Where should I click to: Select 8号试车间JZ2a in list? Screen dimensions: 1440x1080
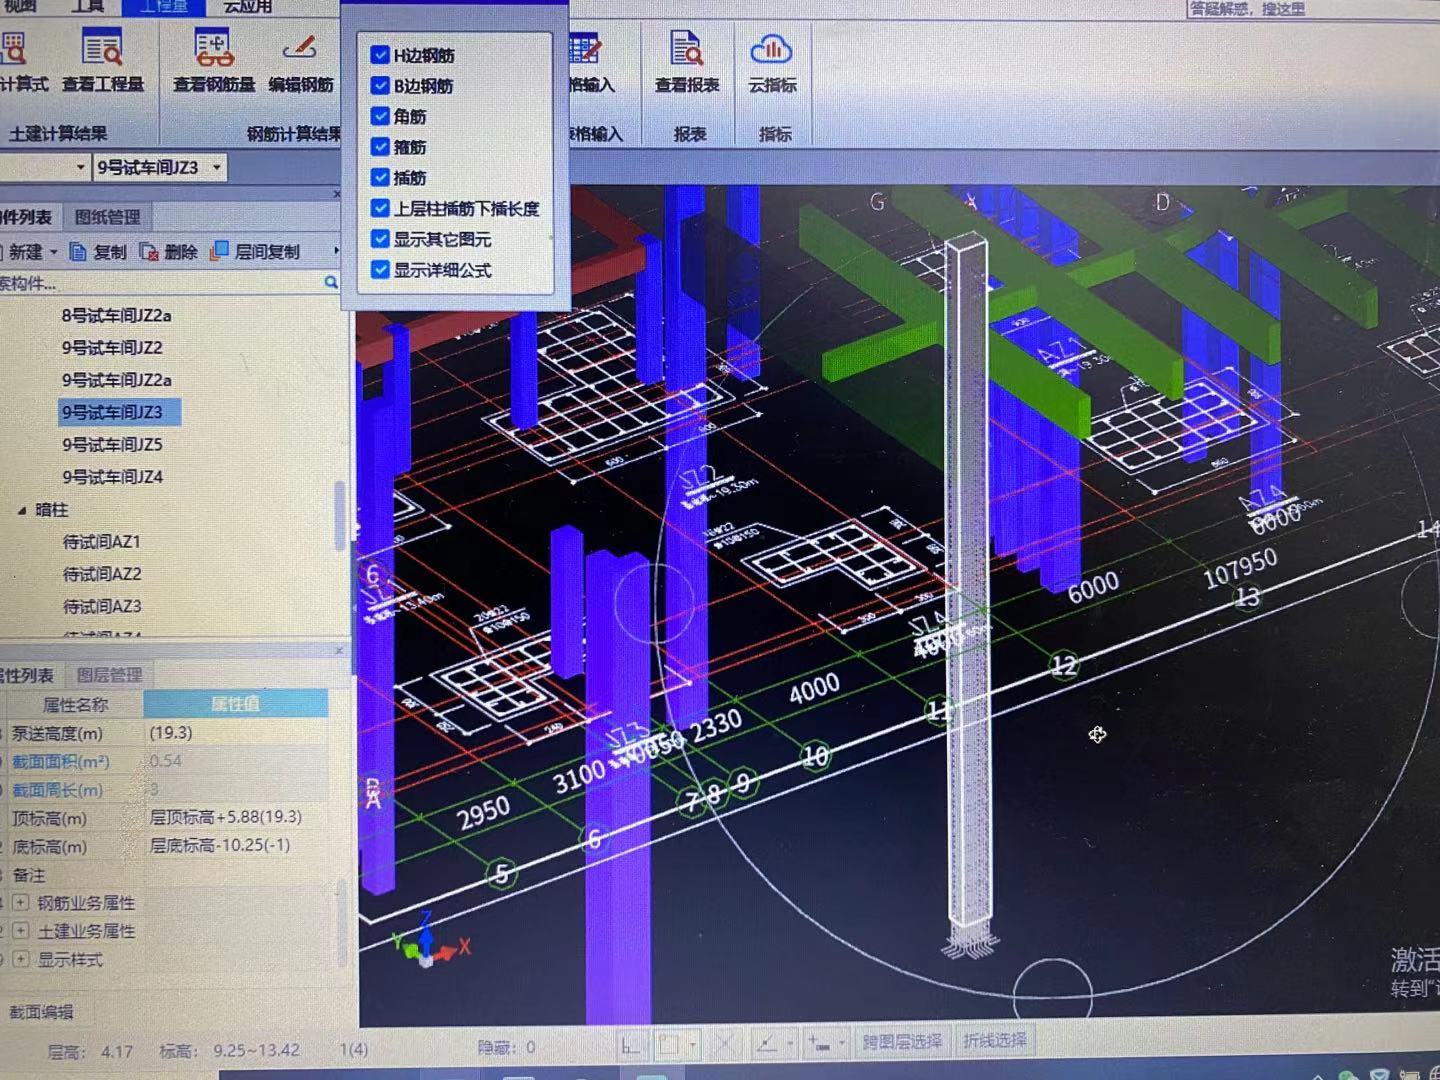(x=116, y=316)
